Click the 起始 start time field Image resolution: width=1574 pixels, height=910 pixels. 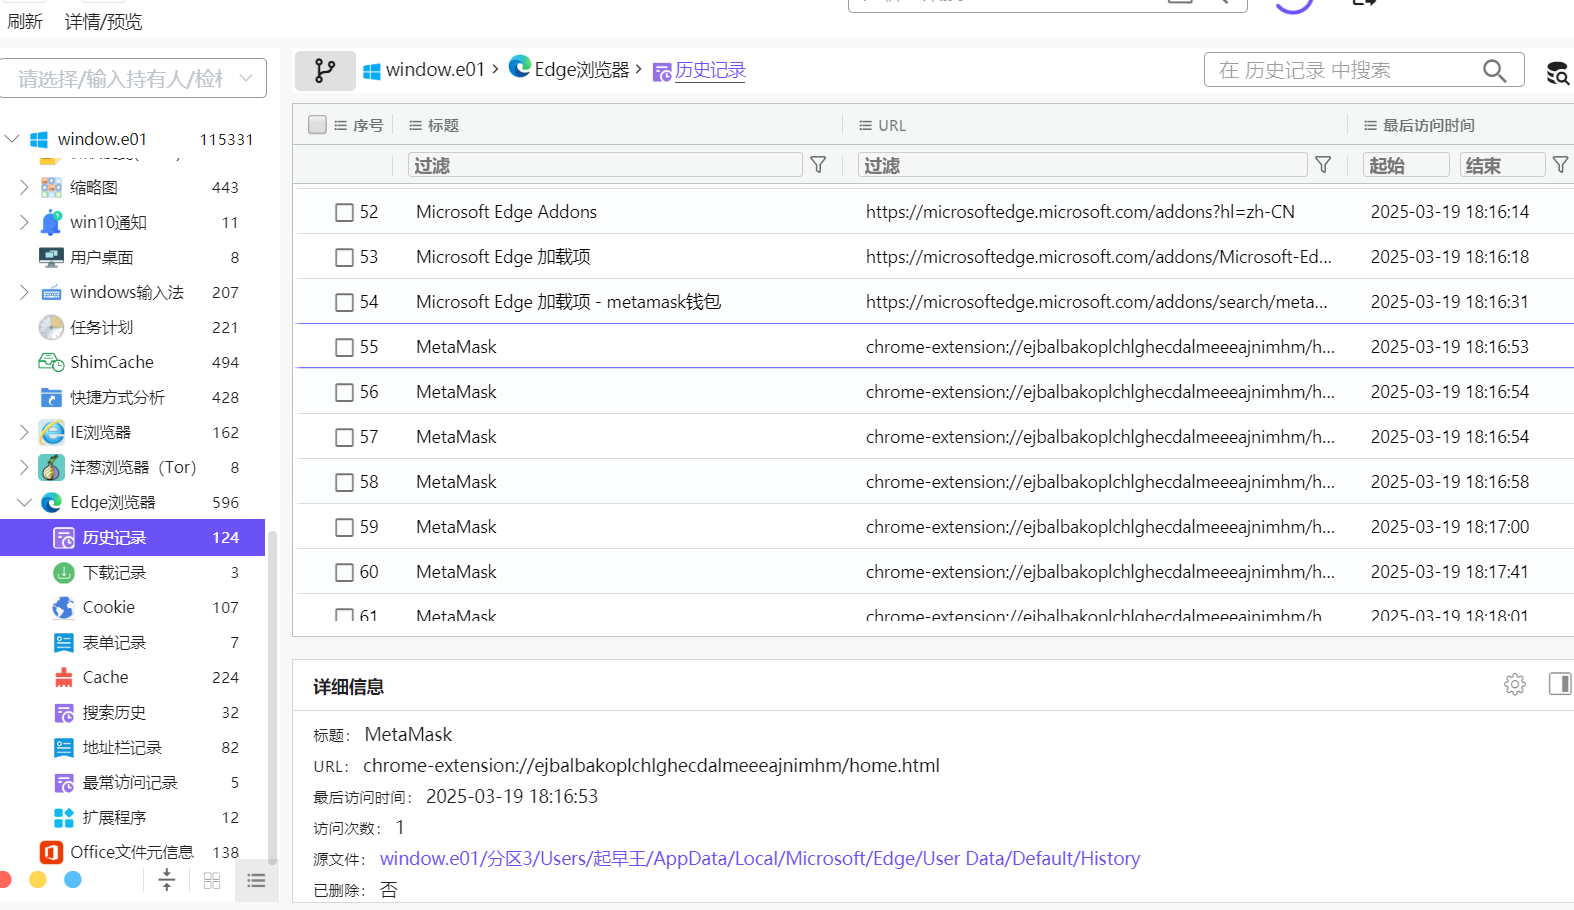click(x=1406, y=165)
